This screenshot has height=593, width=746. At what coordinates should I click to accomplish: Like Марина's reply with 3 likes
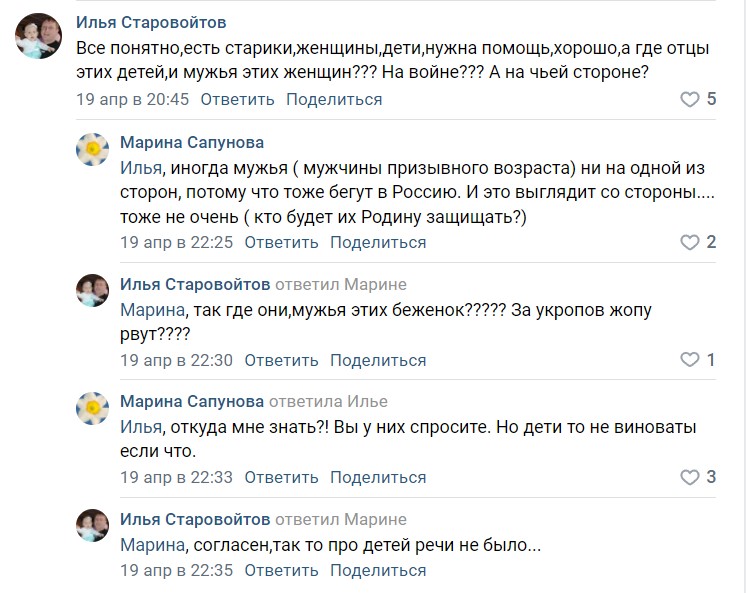689,477
